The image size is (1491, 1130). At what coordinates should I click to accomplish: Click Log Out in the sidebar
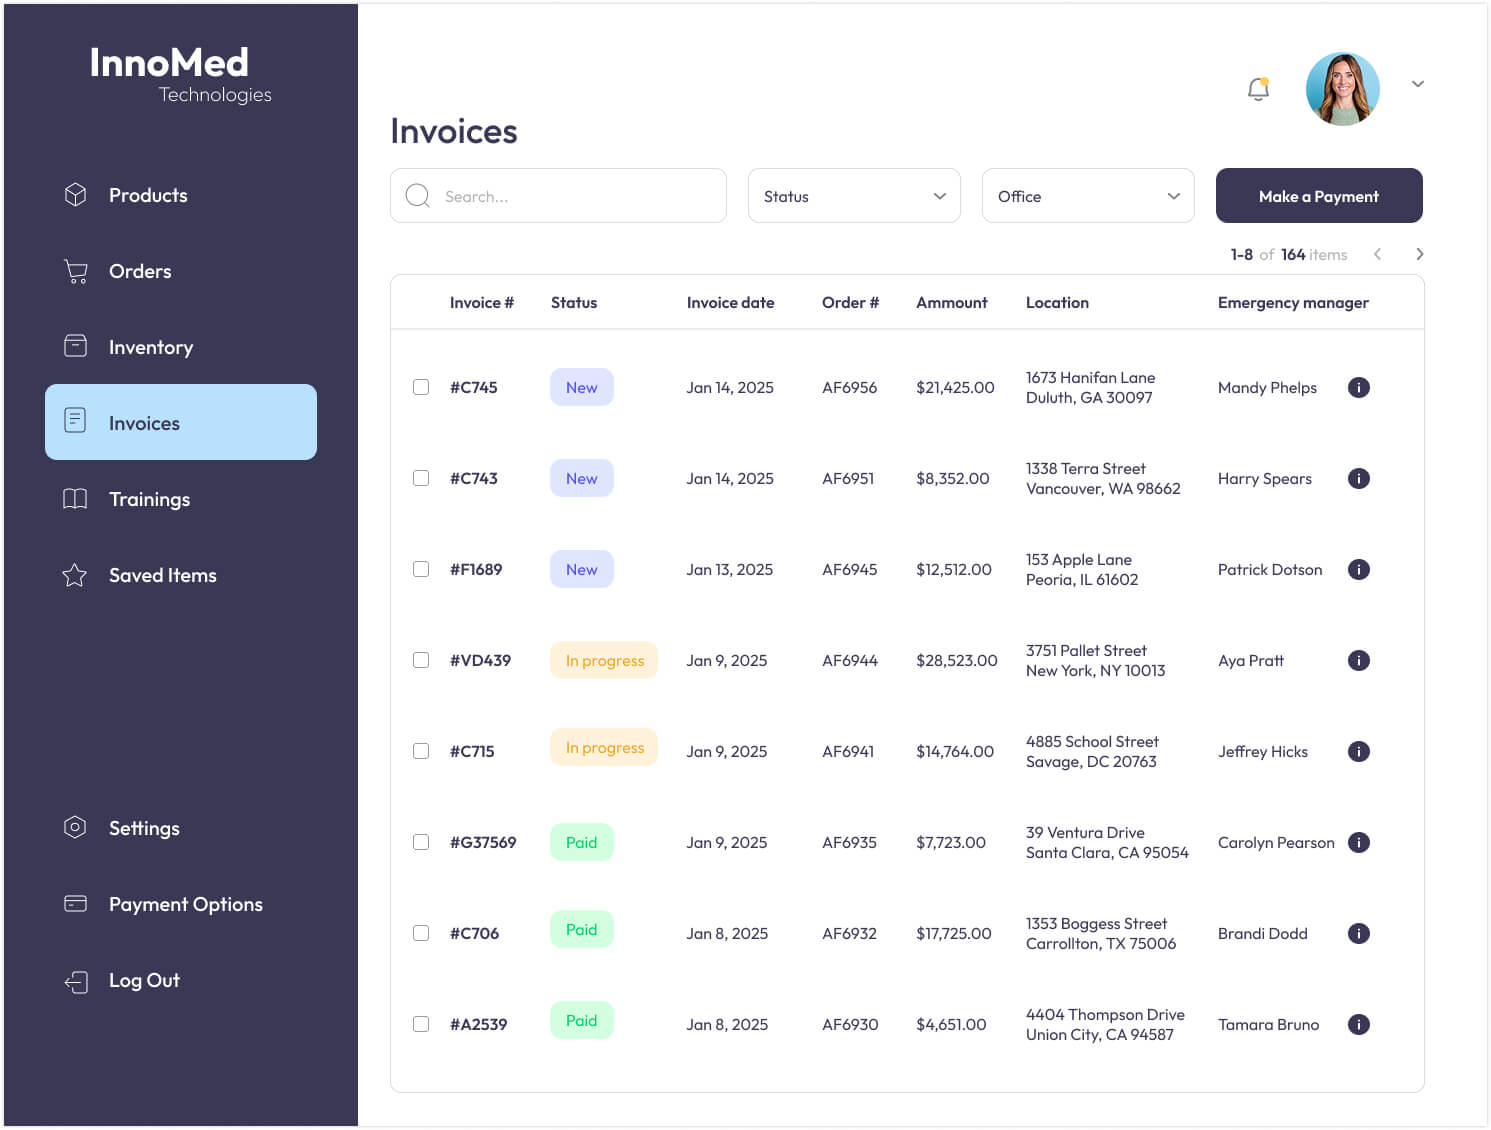144,981
